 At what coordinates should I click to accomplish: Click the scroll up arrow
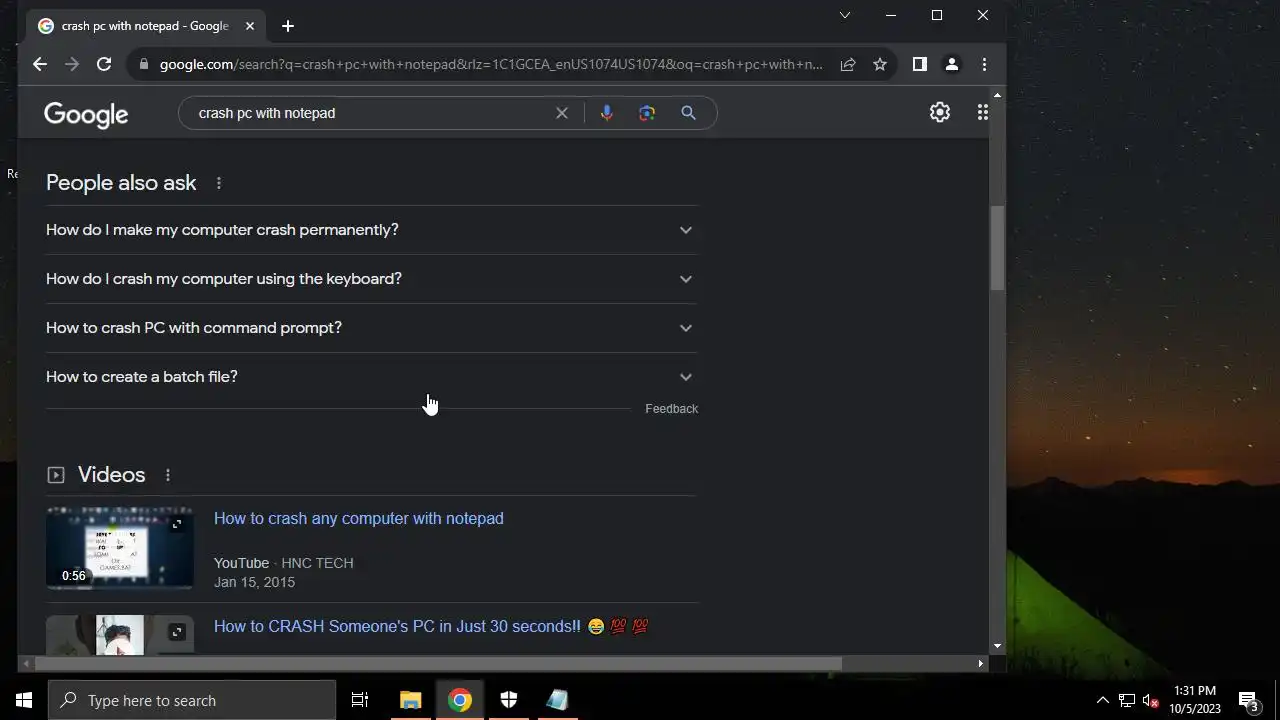pyautogui.click(x=997, y=95)
